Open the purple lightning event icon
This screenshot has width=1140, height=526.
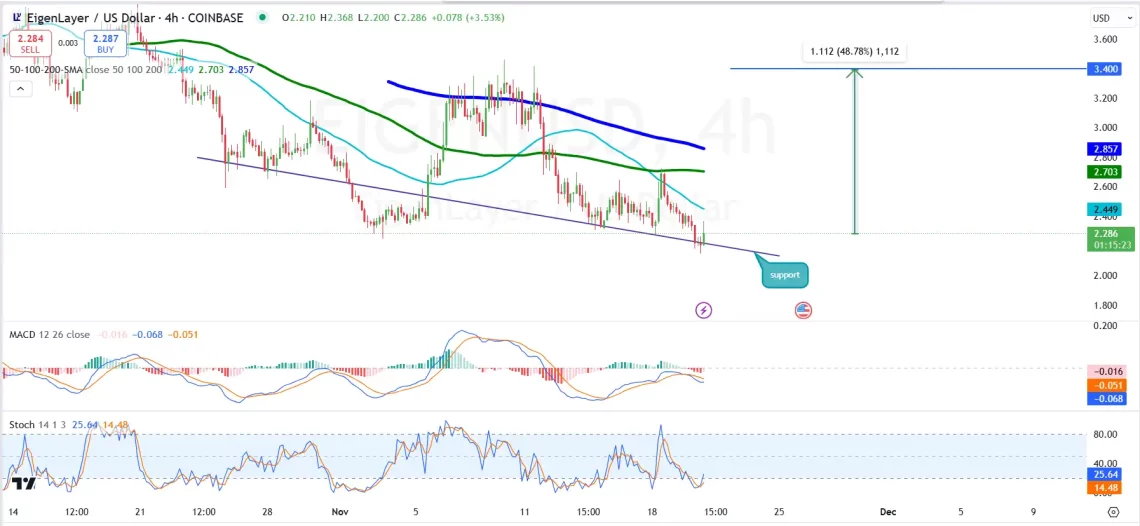click(704, 310)
